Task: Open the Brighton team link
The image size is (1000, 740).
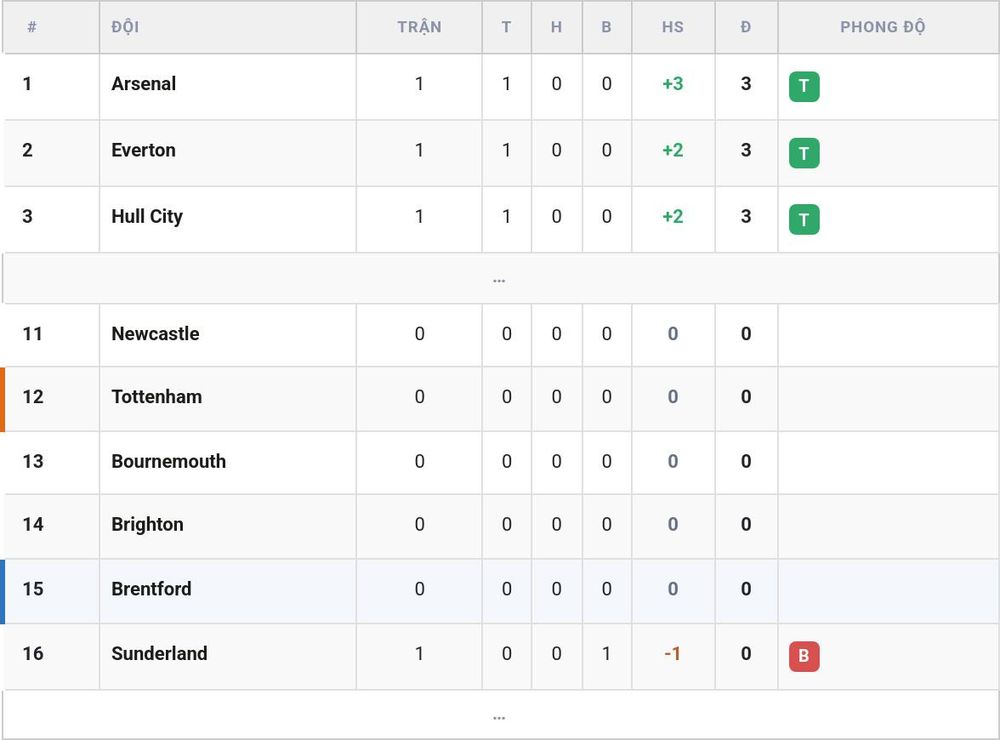Action: [x=147, y=524]
